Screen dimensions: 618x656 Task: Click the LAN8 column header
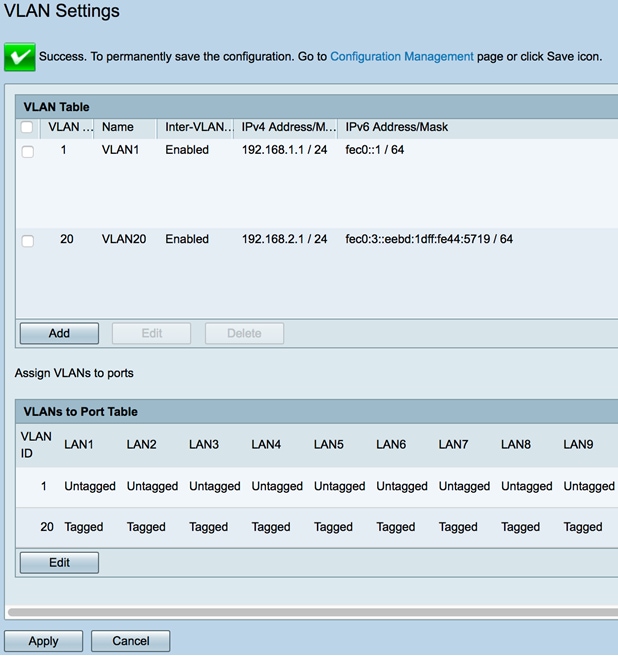tap(516, 444)
